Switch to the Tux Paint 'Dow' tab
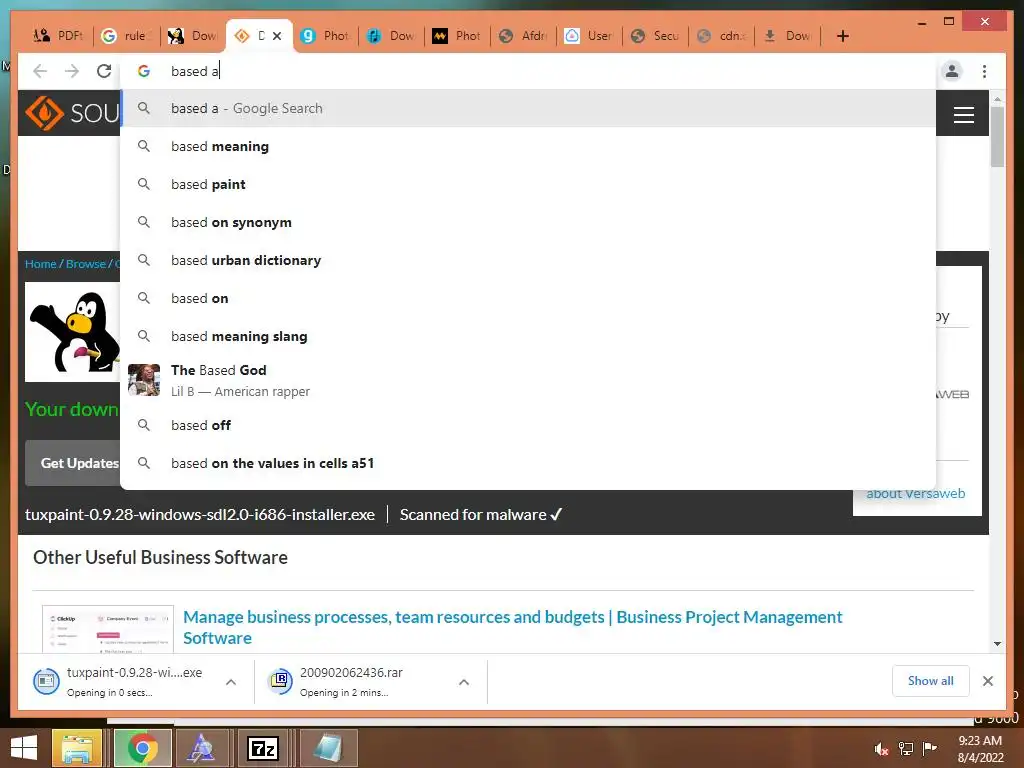Viewport: 1024px width, 768px height. [192, 36]
